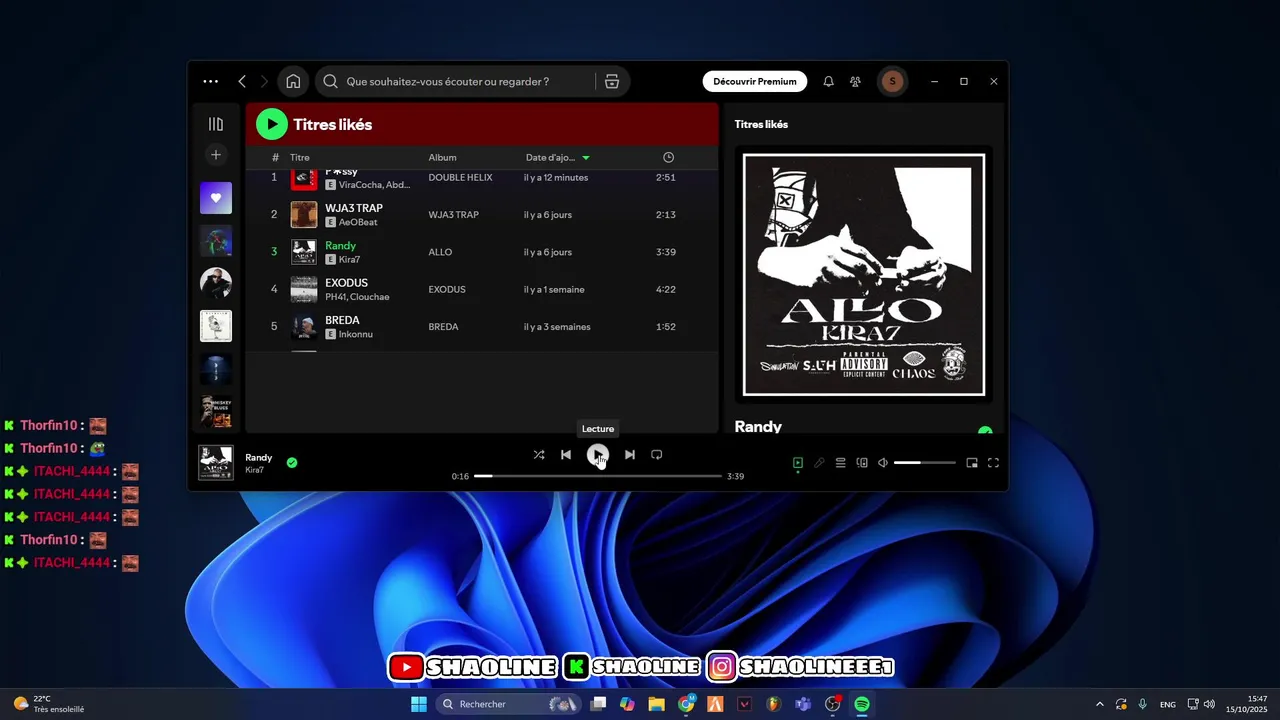Open File Explorer from the taskbar
This screenshot has height=720, width=1280.
click(656, 704)
